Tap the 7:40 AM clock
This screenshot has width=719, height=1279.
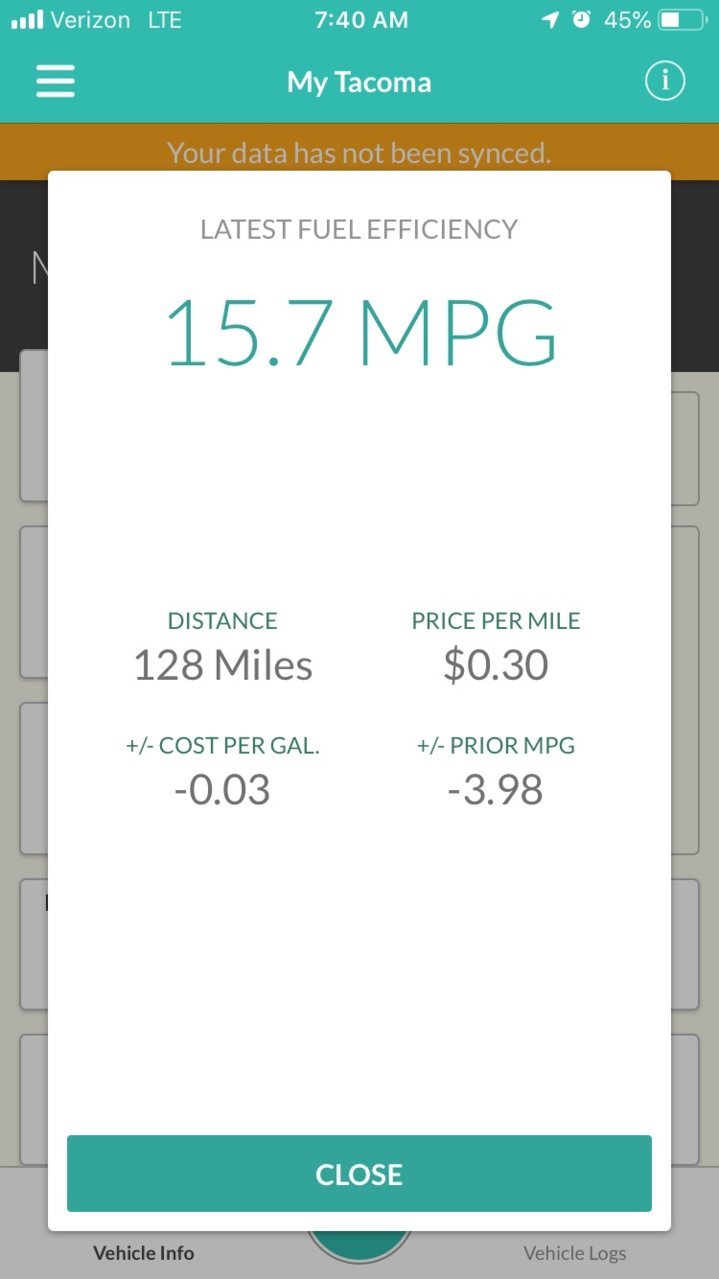[x=361, y=19]
